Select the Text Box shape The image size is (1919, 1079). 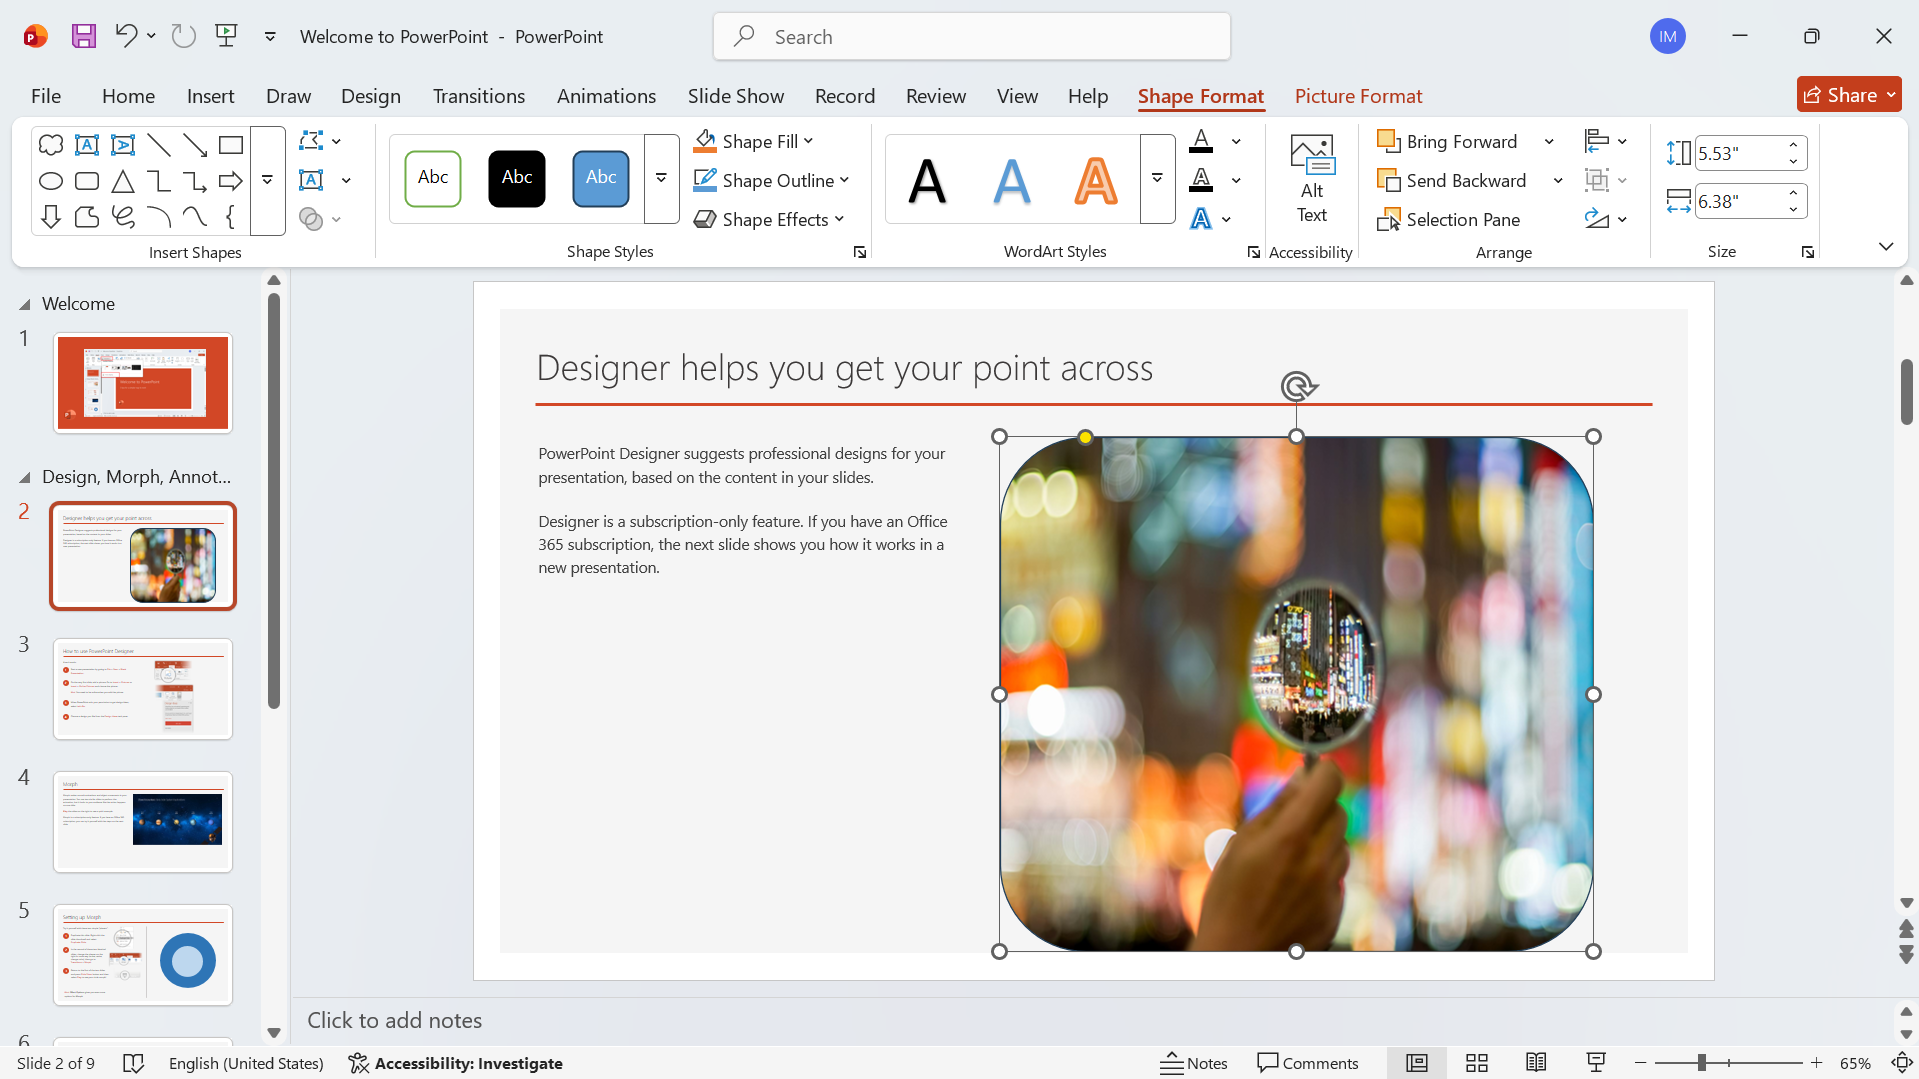(87, 145)
